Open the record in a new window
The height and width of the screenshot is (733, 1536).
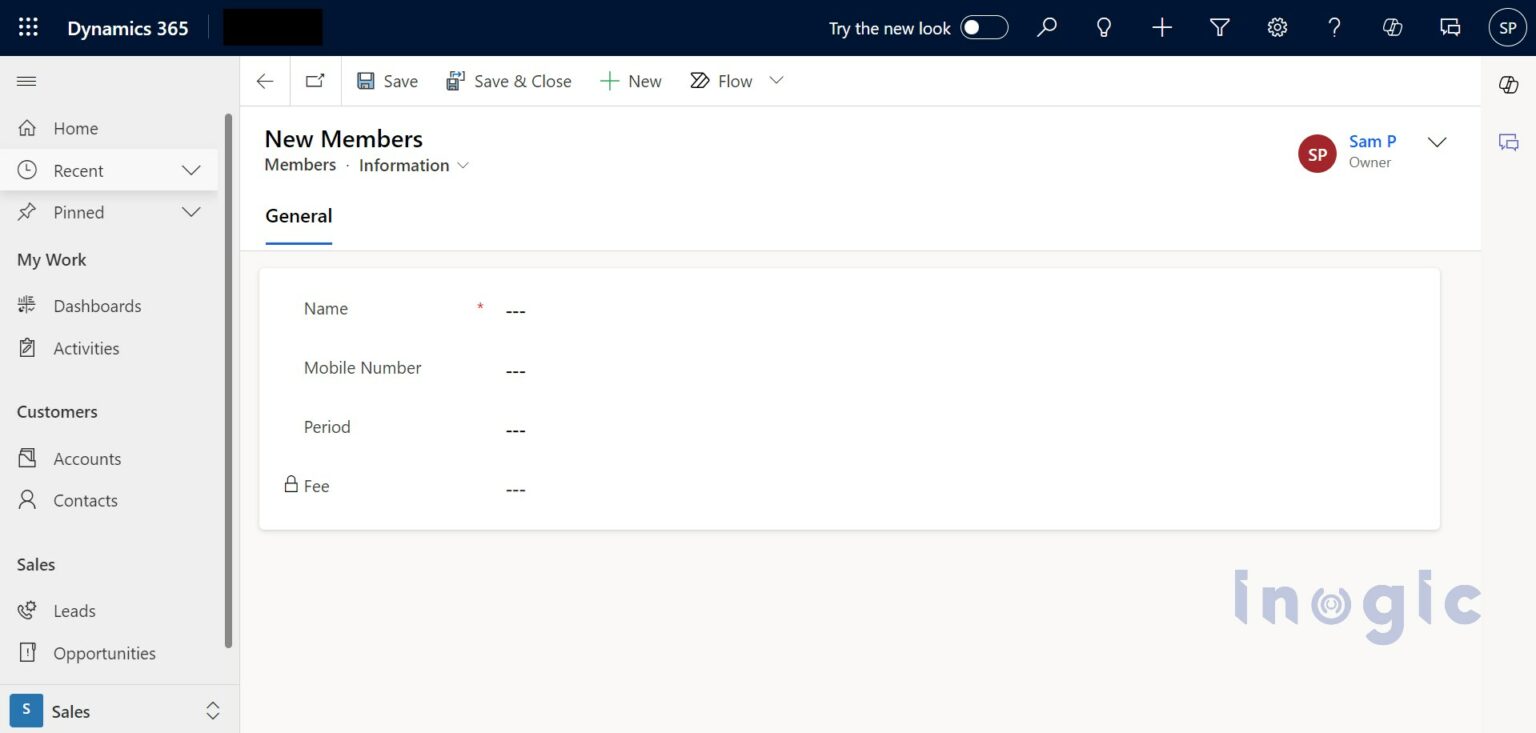[x=315, y=81]
